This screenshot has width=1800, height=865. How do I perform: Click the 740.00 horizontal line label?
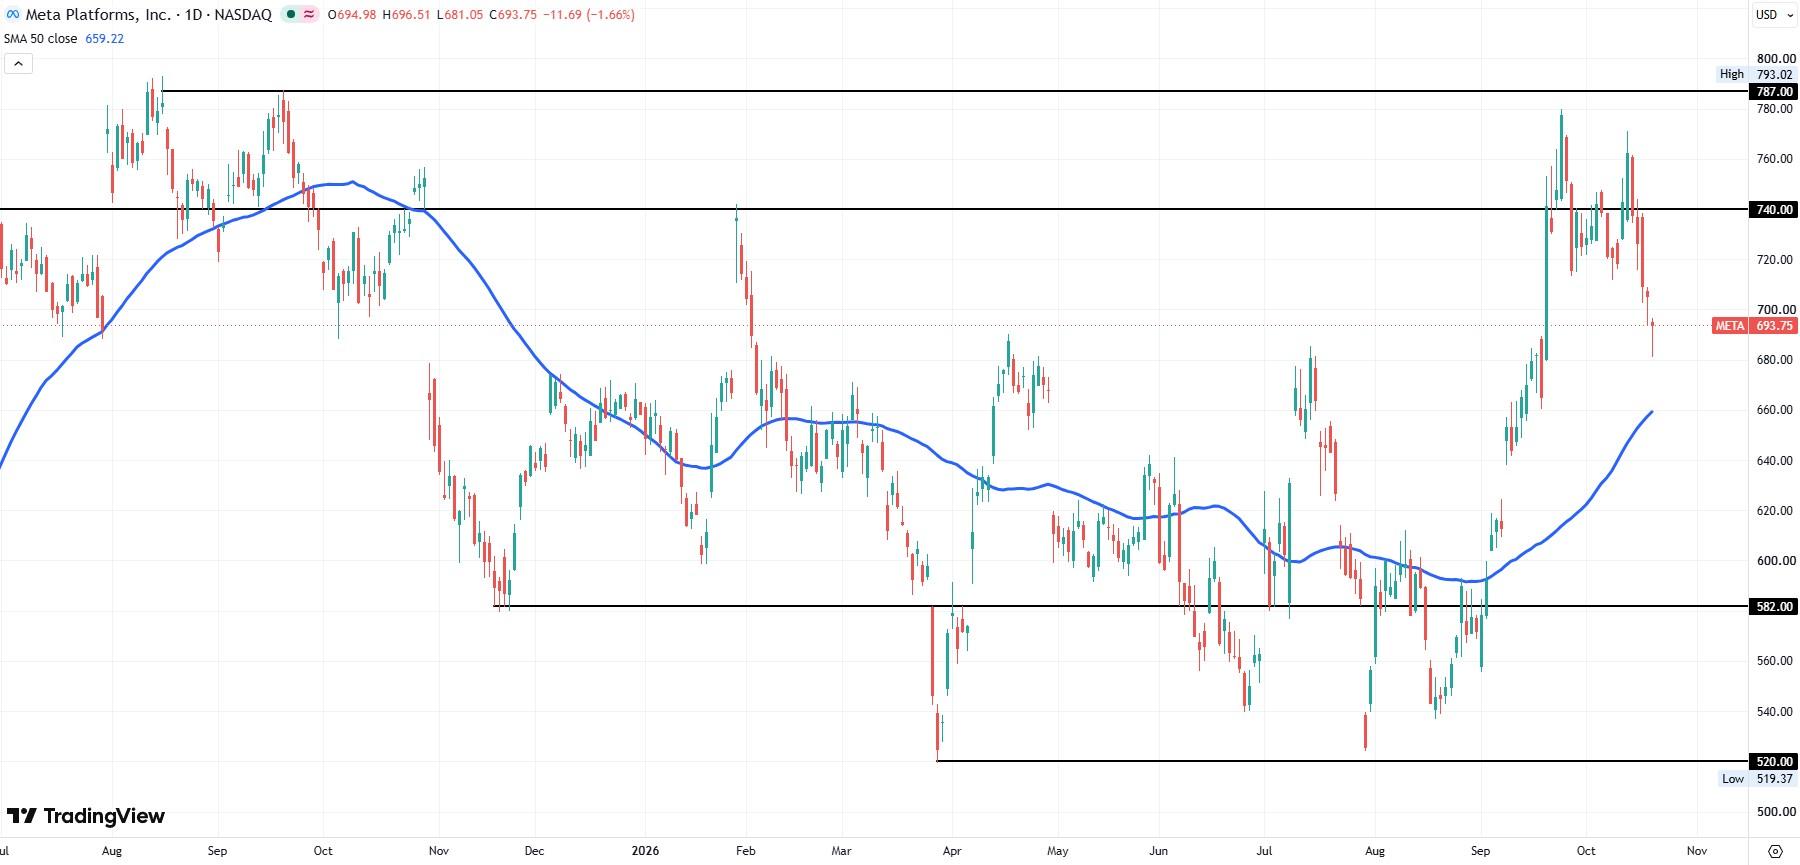coord(1775,210)
